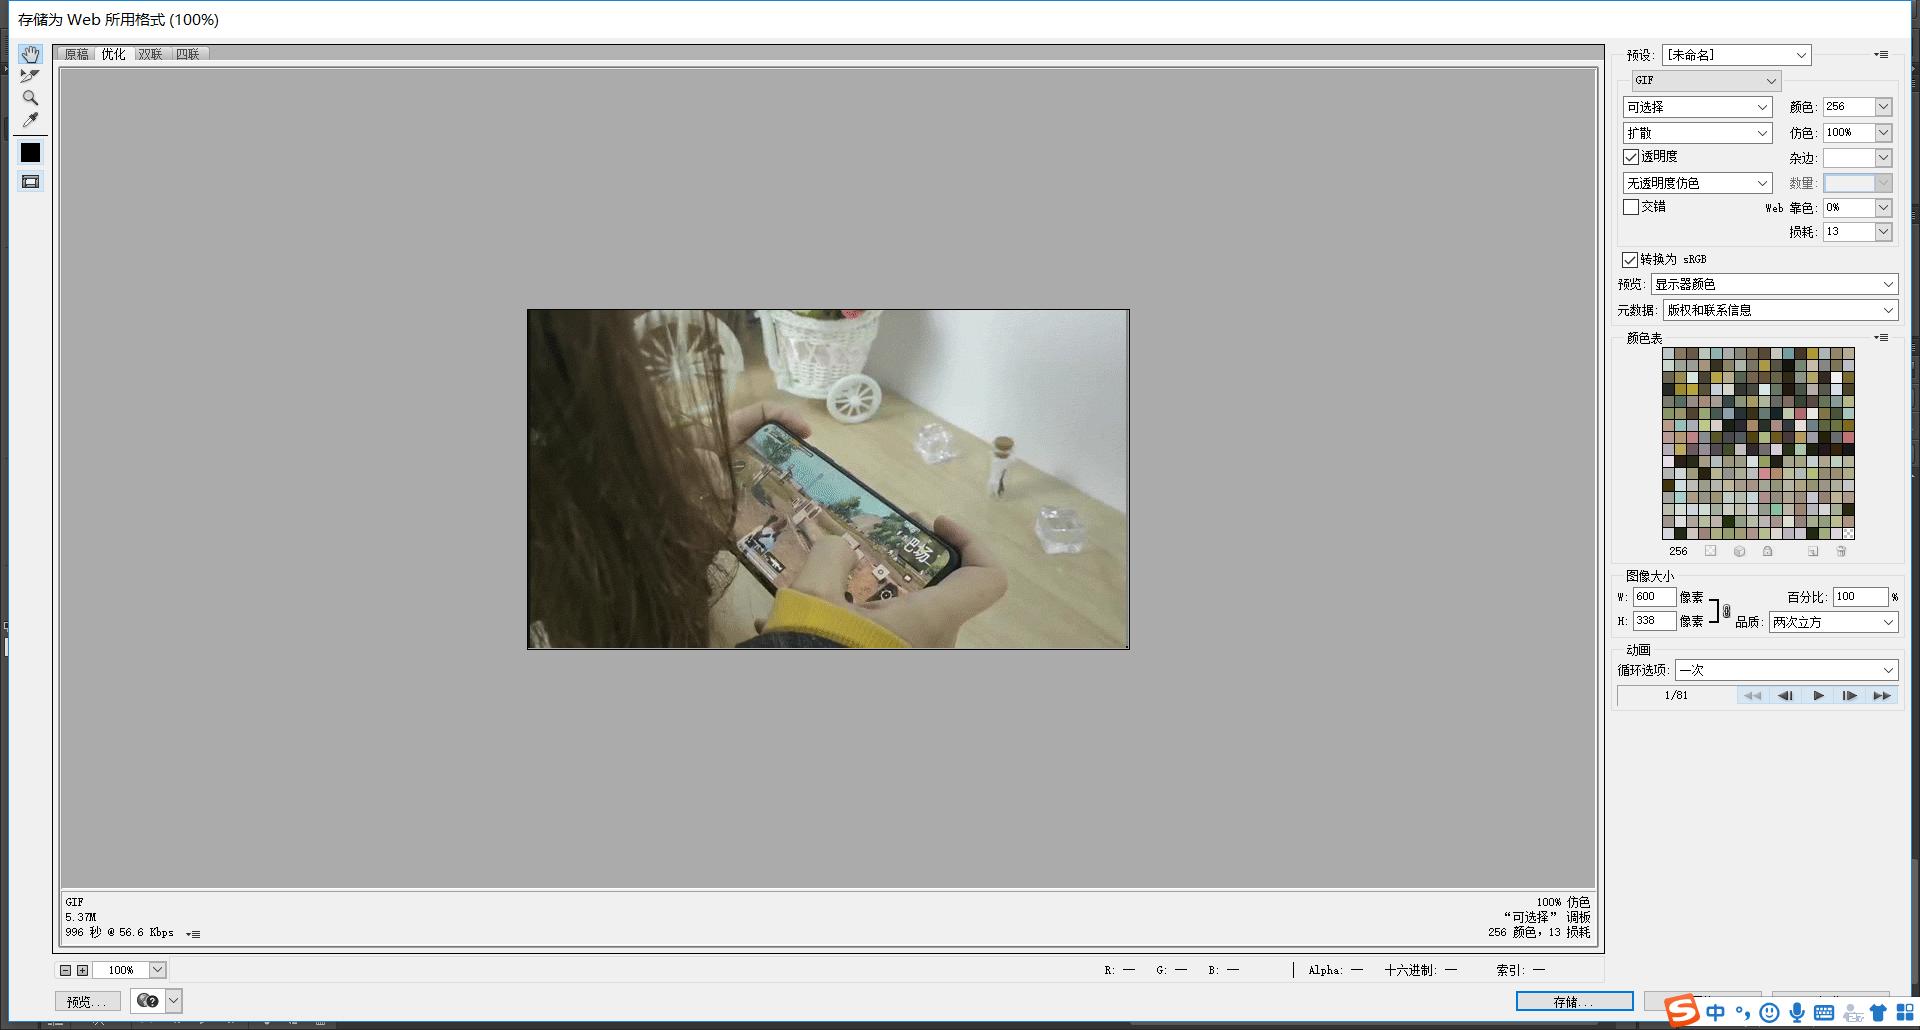Enable the 交错 checkbox
The width and height of the screenshot is (1920, 1030).
pos(1631,207)
